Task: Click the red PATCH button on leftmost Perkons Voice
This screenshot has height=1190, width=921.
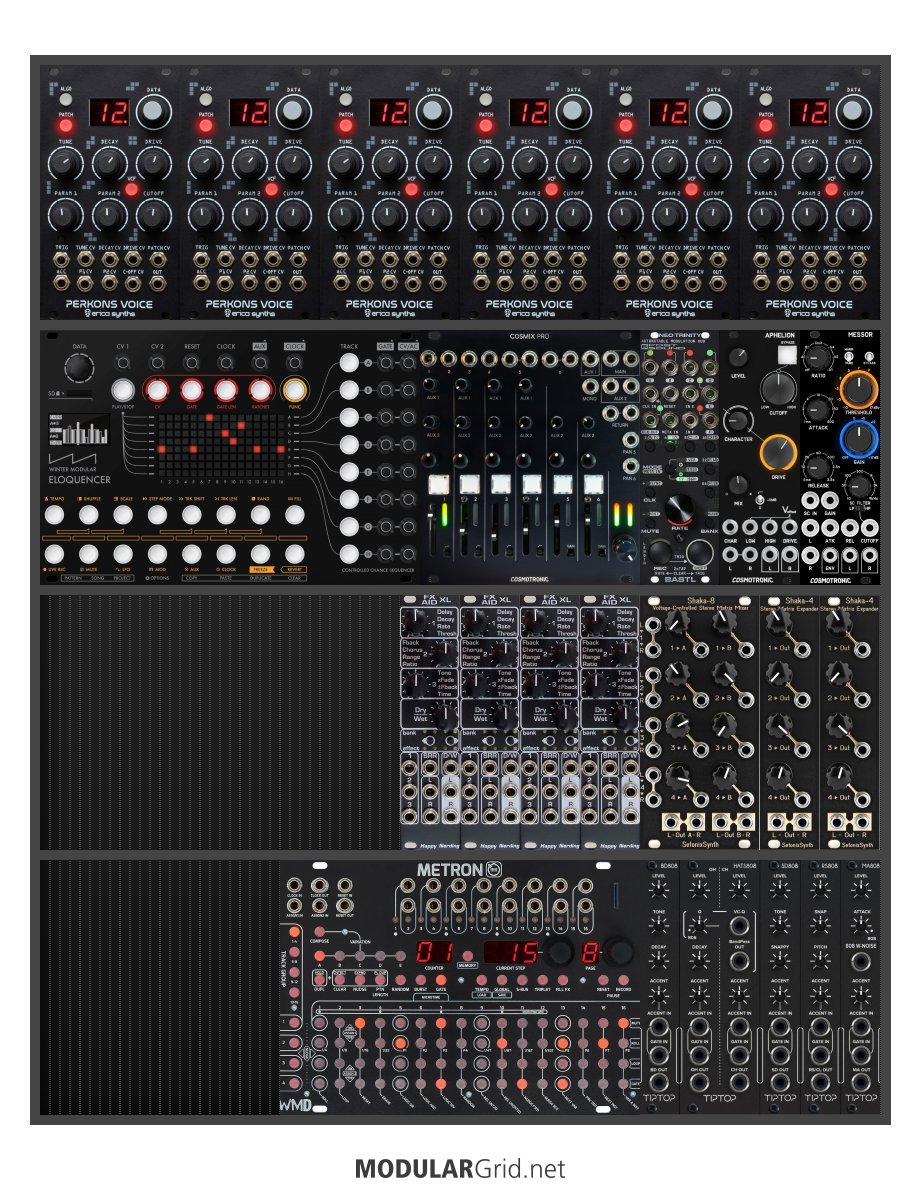Action: [x=65, y=125]
